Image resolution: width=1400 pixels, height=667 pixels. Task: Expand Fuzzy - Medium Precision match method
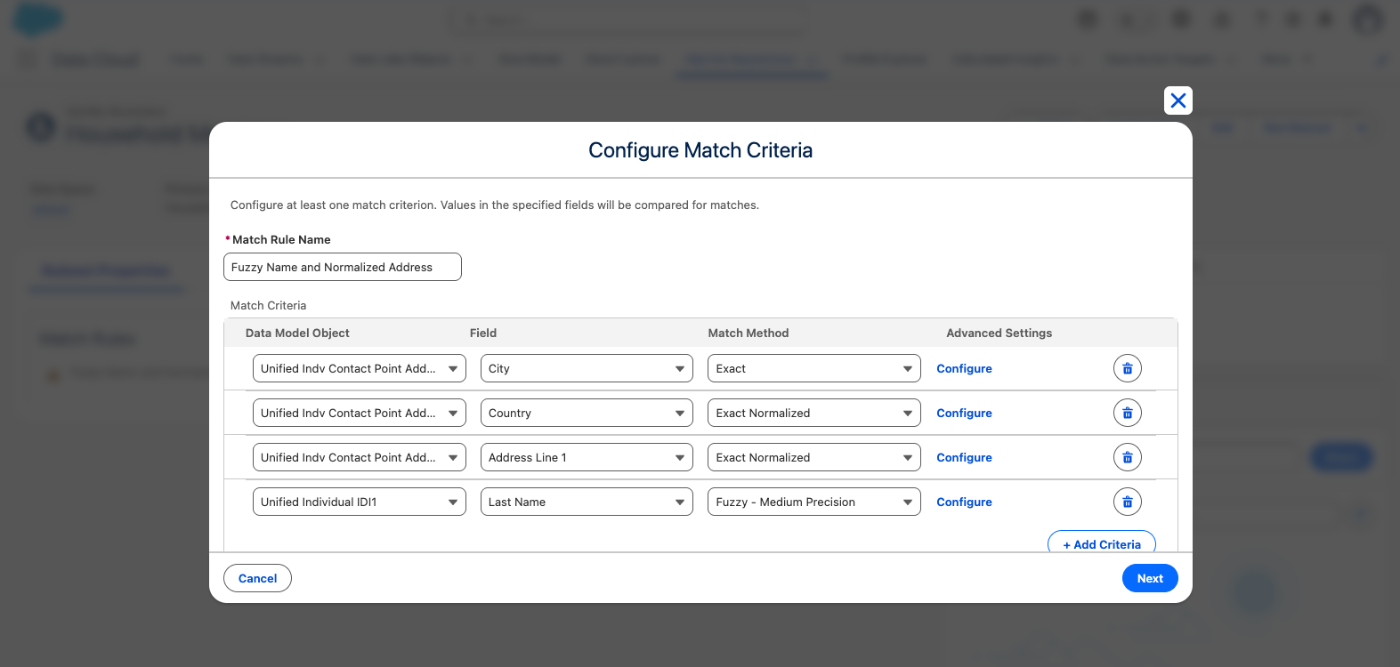814,502
